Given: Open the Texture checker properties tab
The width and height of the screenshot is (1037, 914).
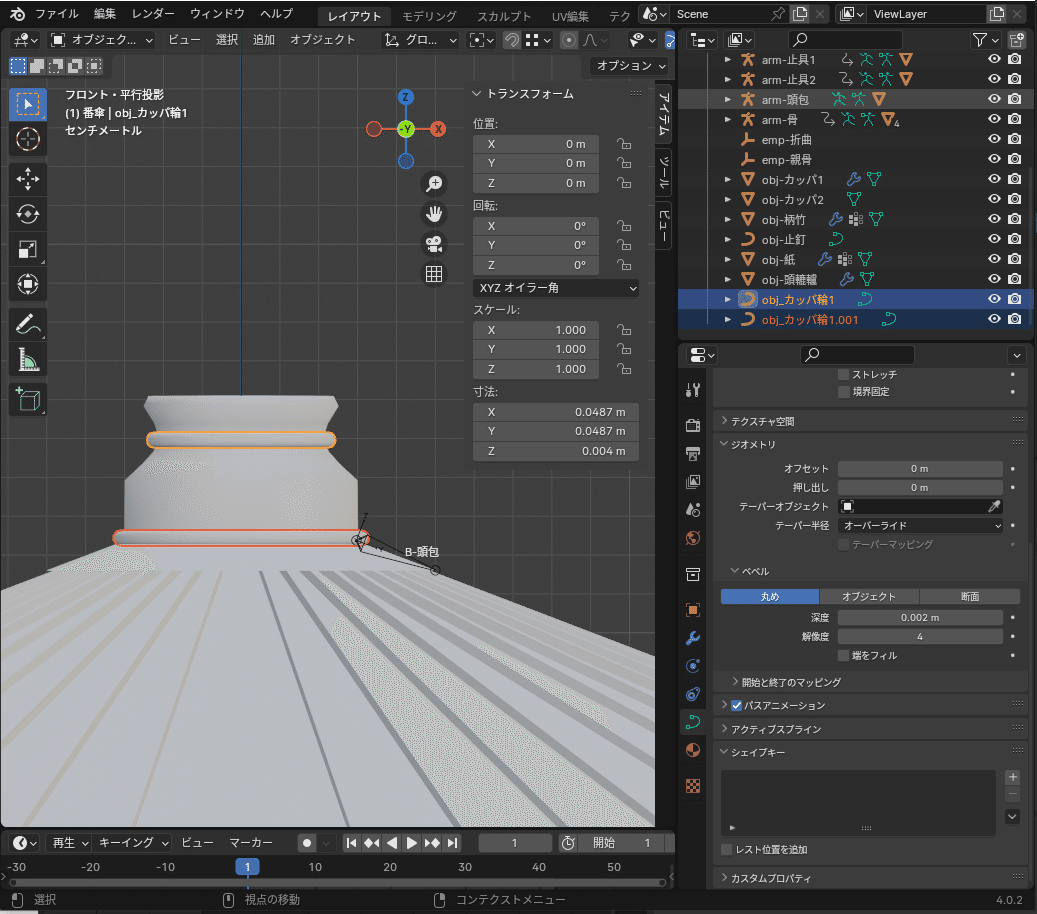Looking at the screenshot, I should point(693,786).
